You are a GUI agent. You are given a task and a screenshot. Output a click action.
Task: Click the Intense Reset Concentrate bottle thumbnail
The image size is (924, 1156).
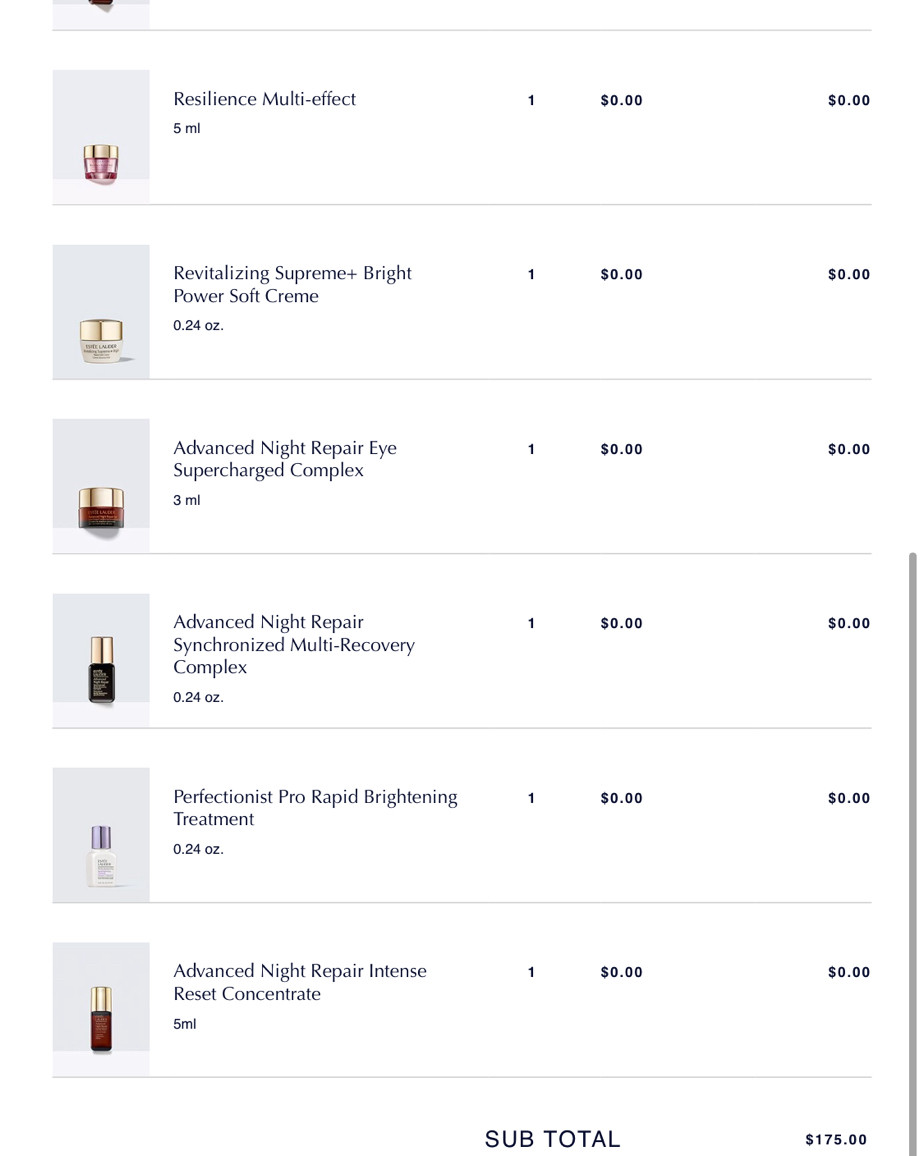[101, 1010]
